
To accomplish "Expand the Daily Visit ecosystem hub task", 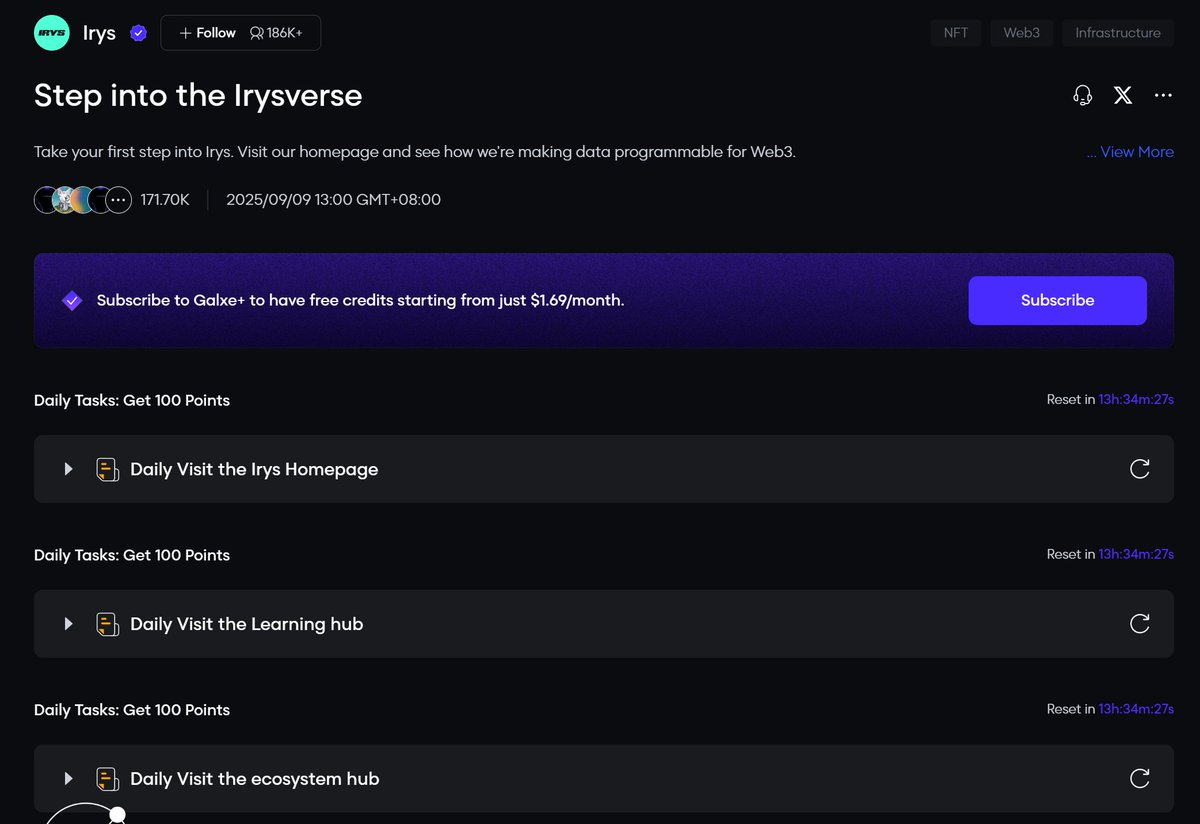I will (68, 779).
